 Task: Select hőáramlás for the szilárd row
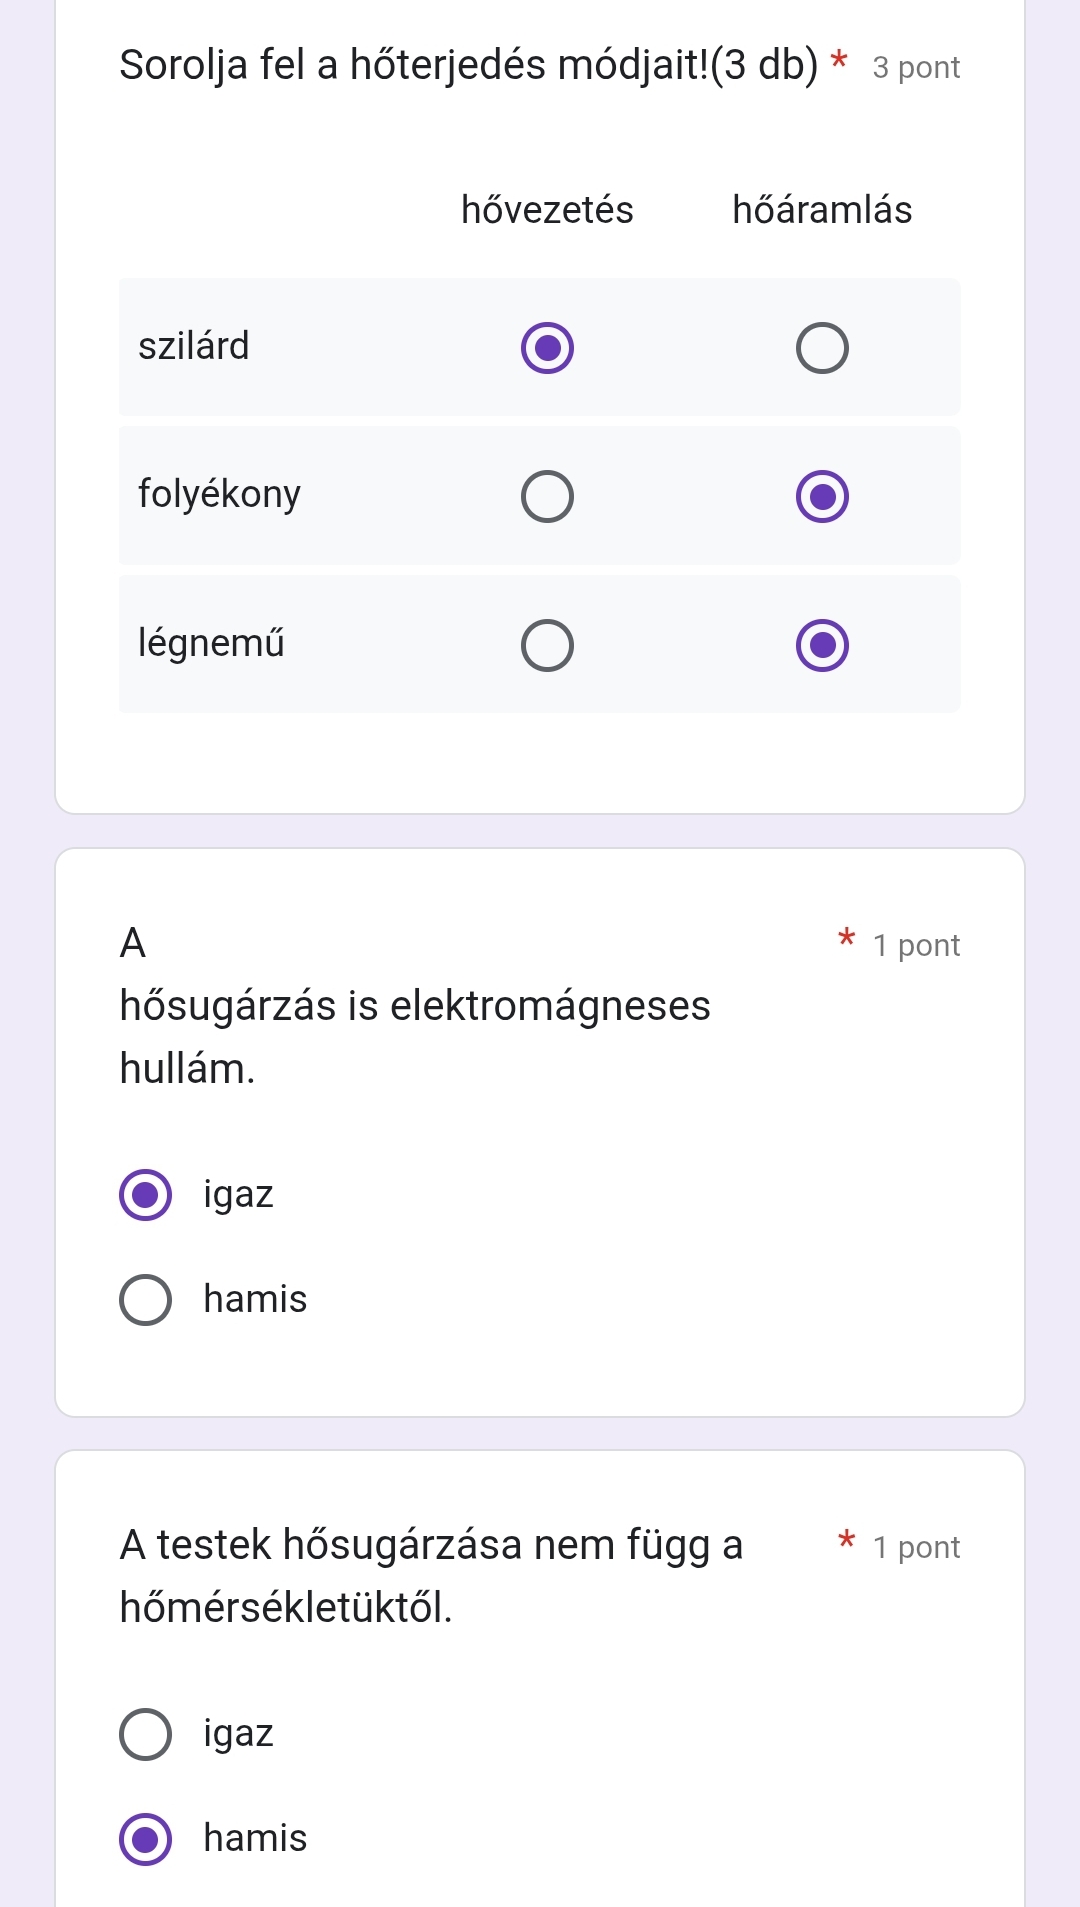point(822,348)
